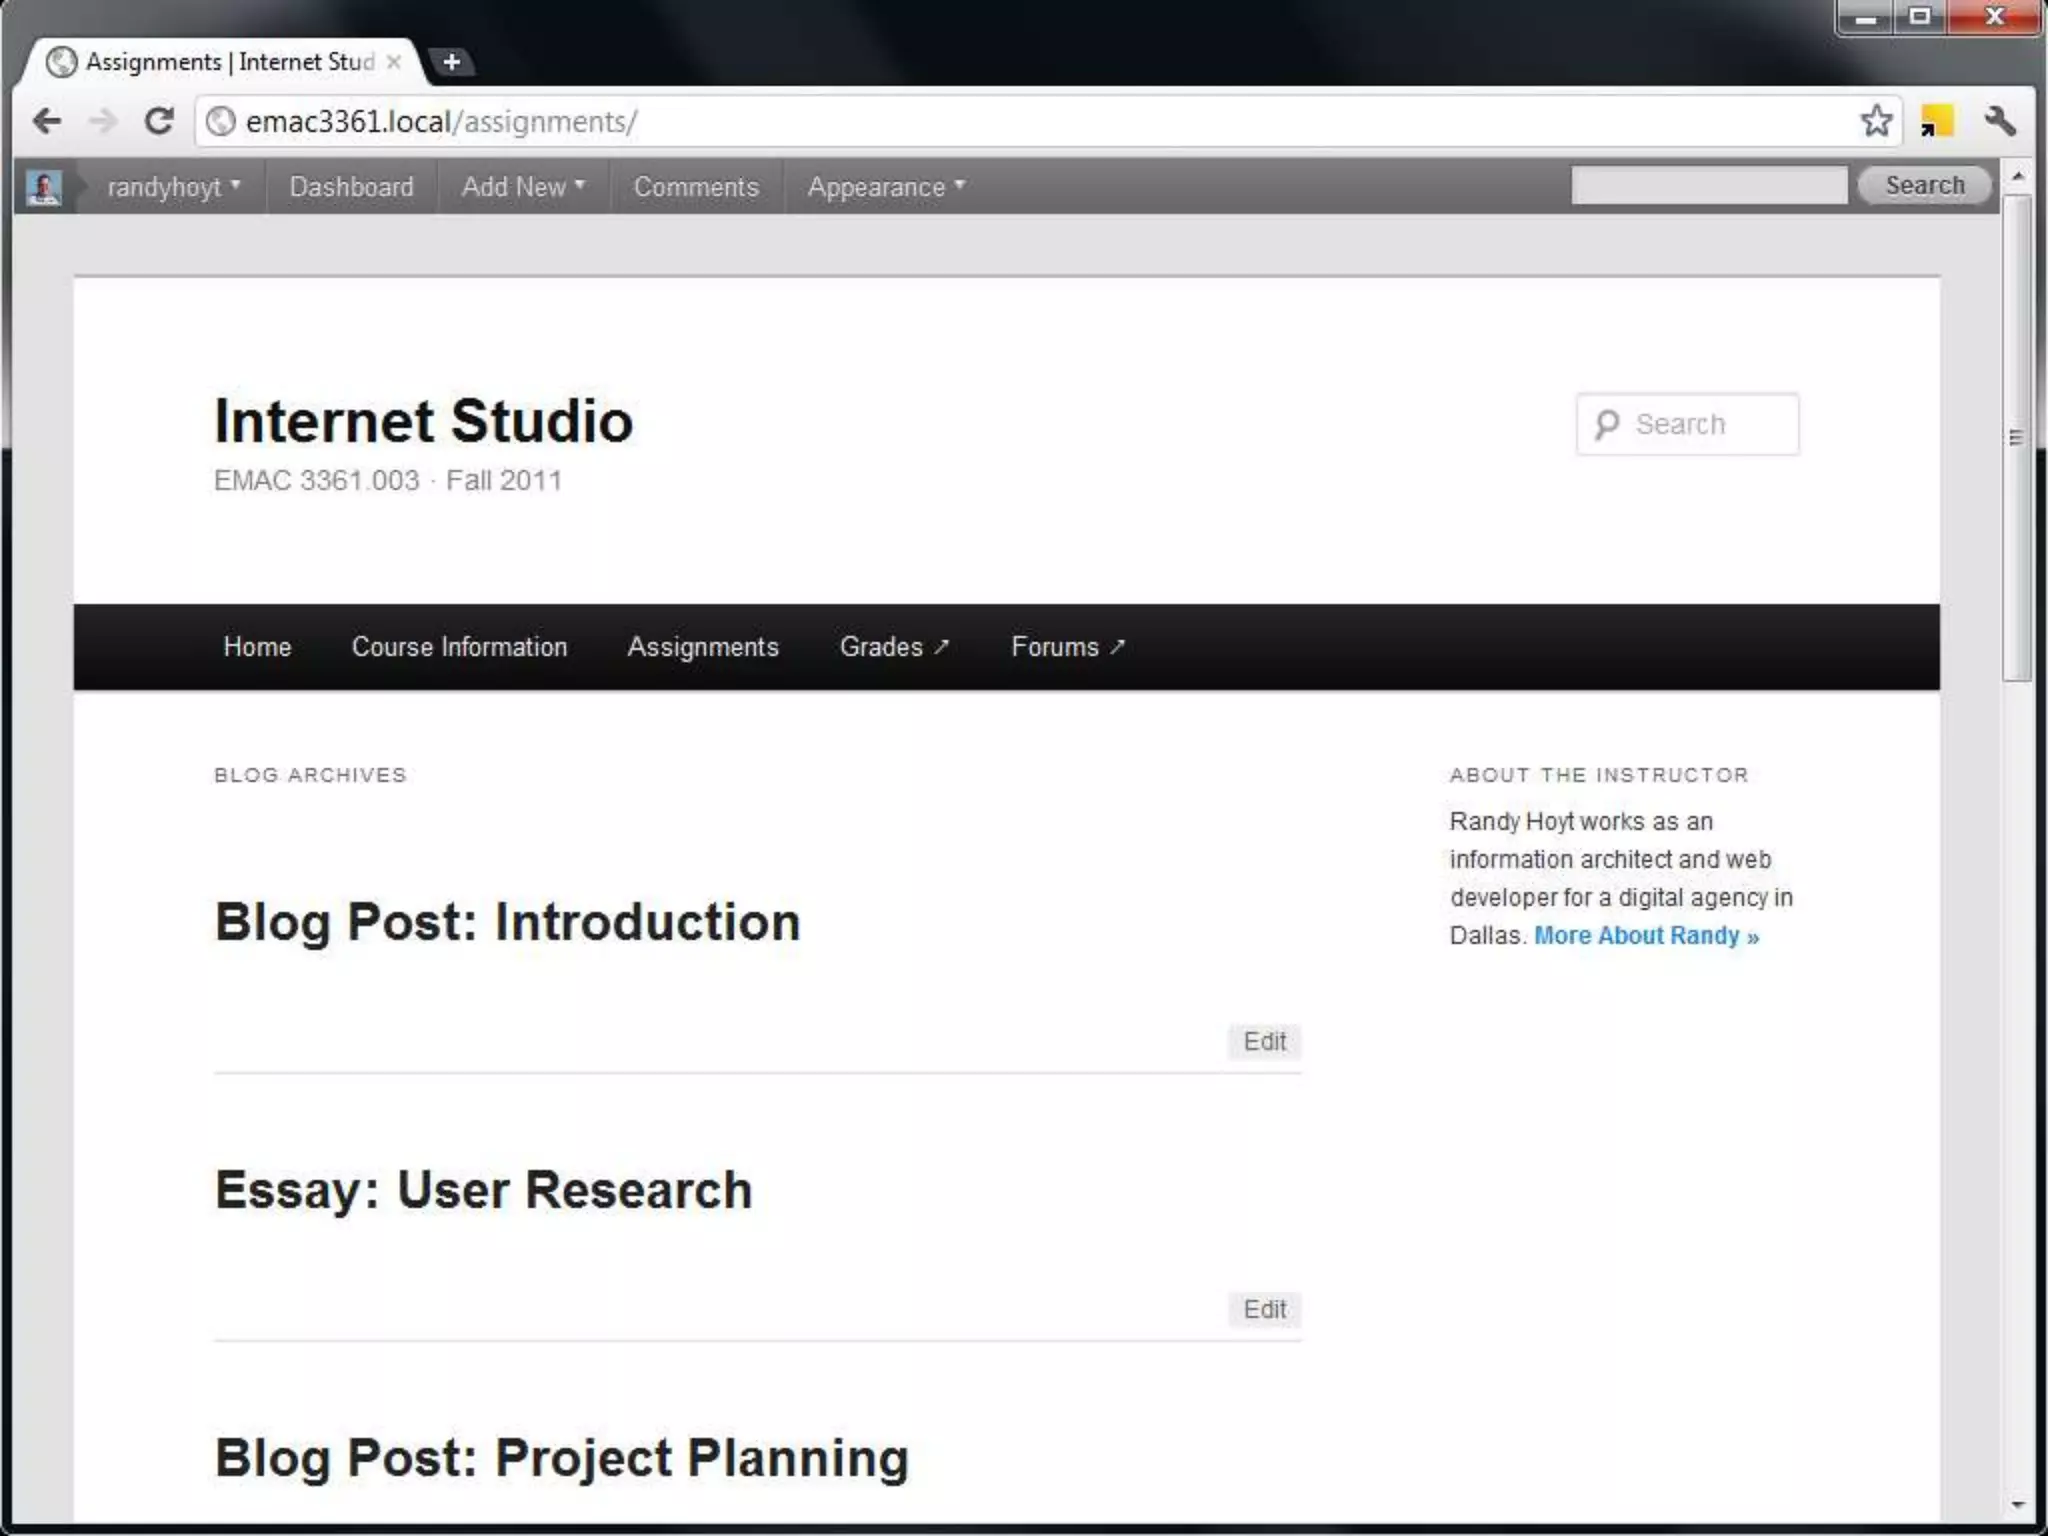Click the reload page icon

(x=158, y=122)
